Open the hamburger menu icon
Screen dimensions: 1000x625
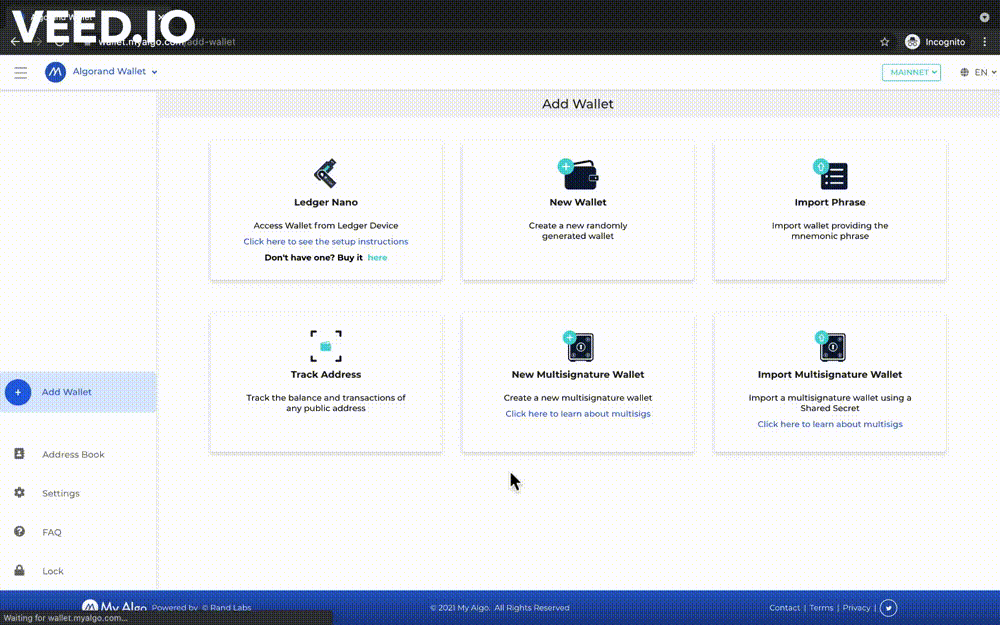pos(20,72)
